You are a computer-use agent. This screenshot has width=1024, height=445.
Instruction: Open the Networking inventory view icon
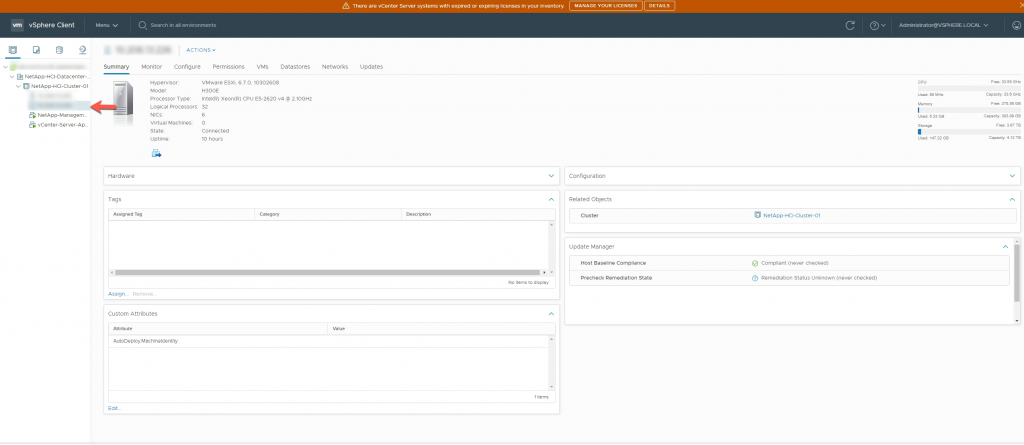[x=82, y=50]
